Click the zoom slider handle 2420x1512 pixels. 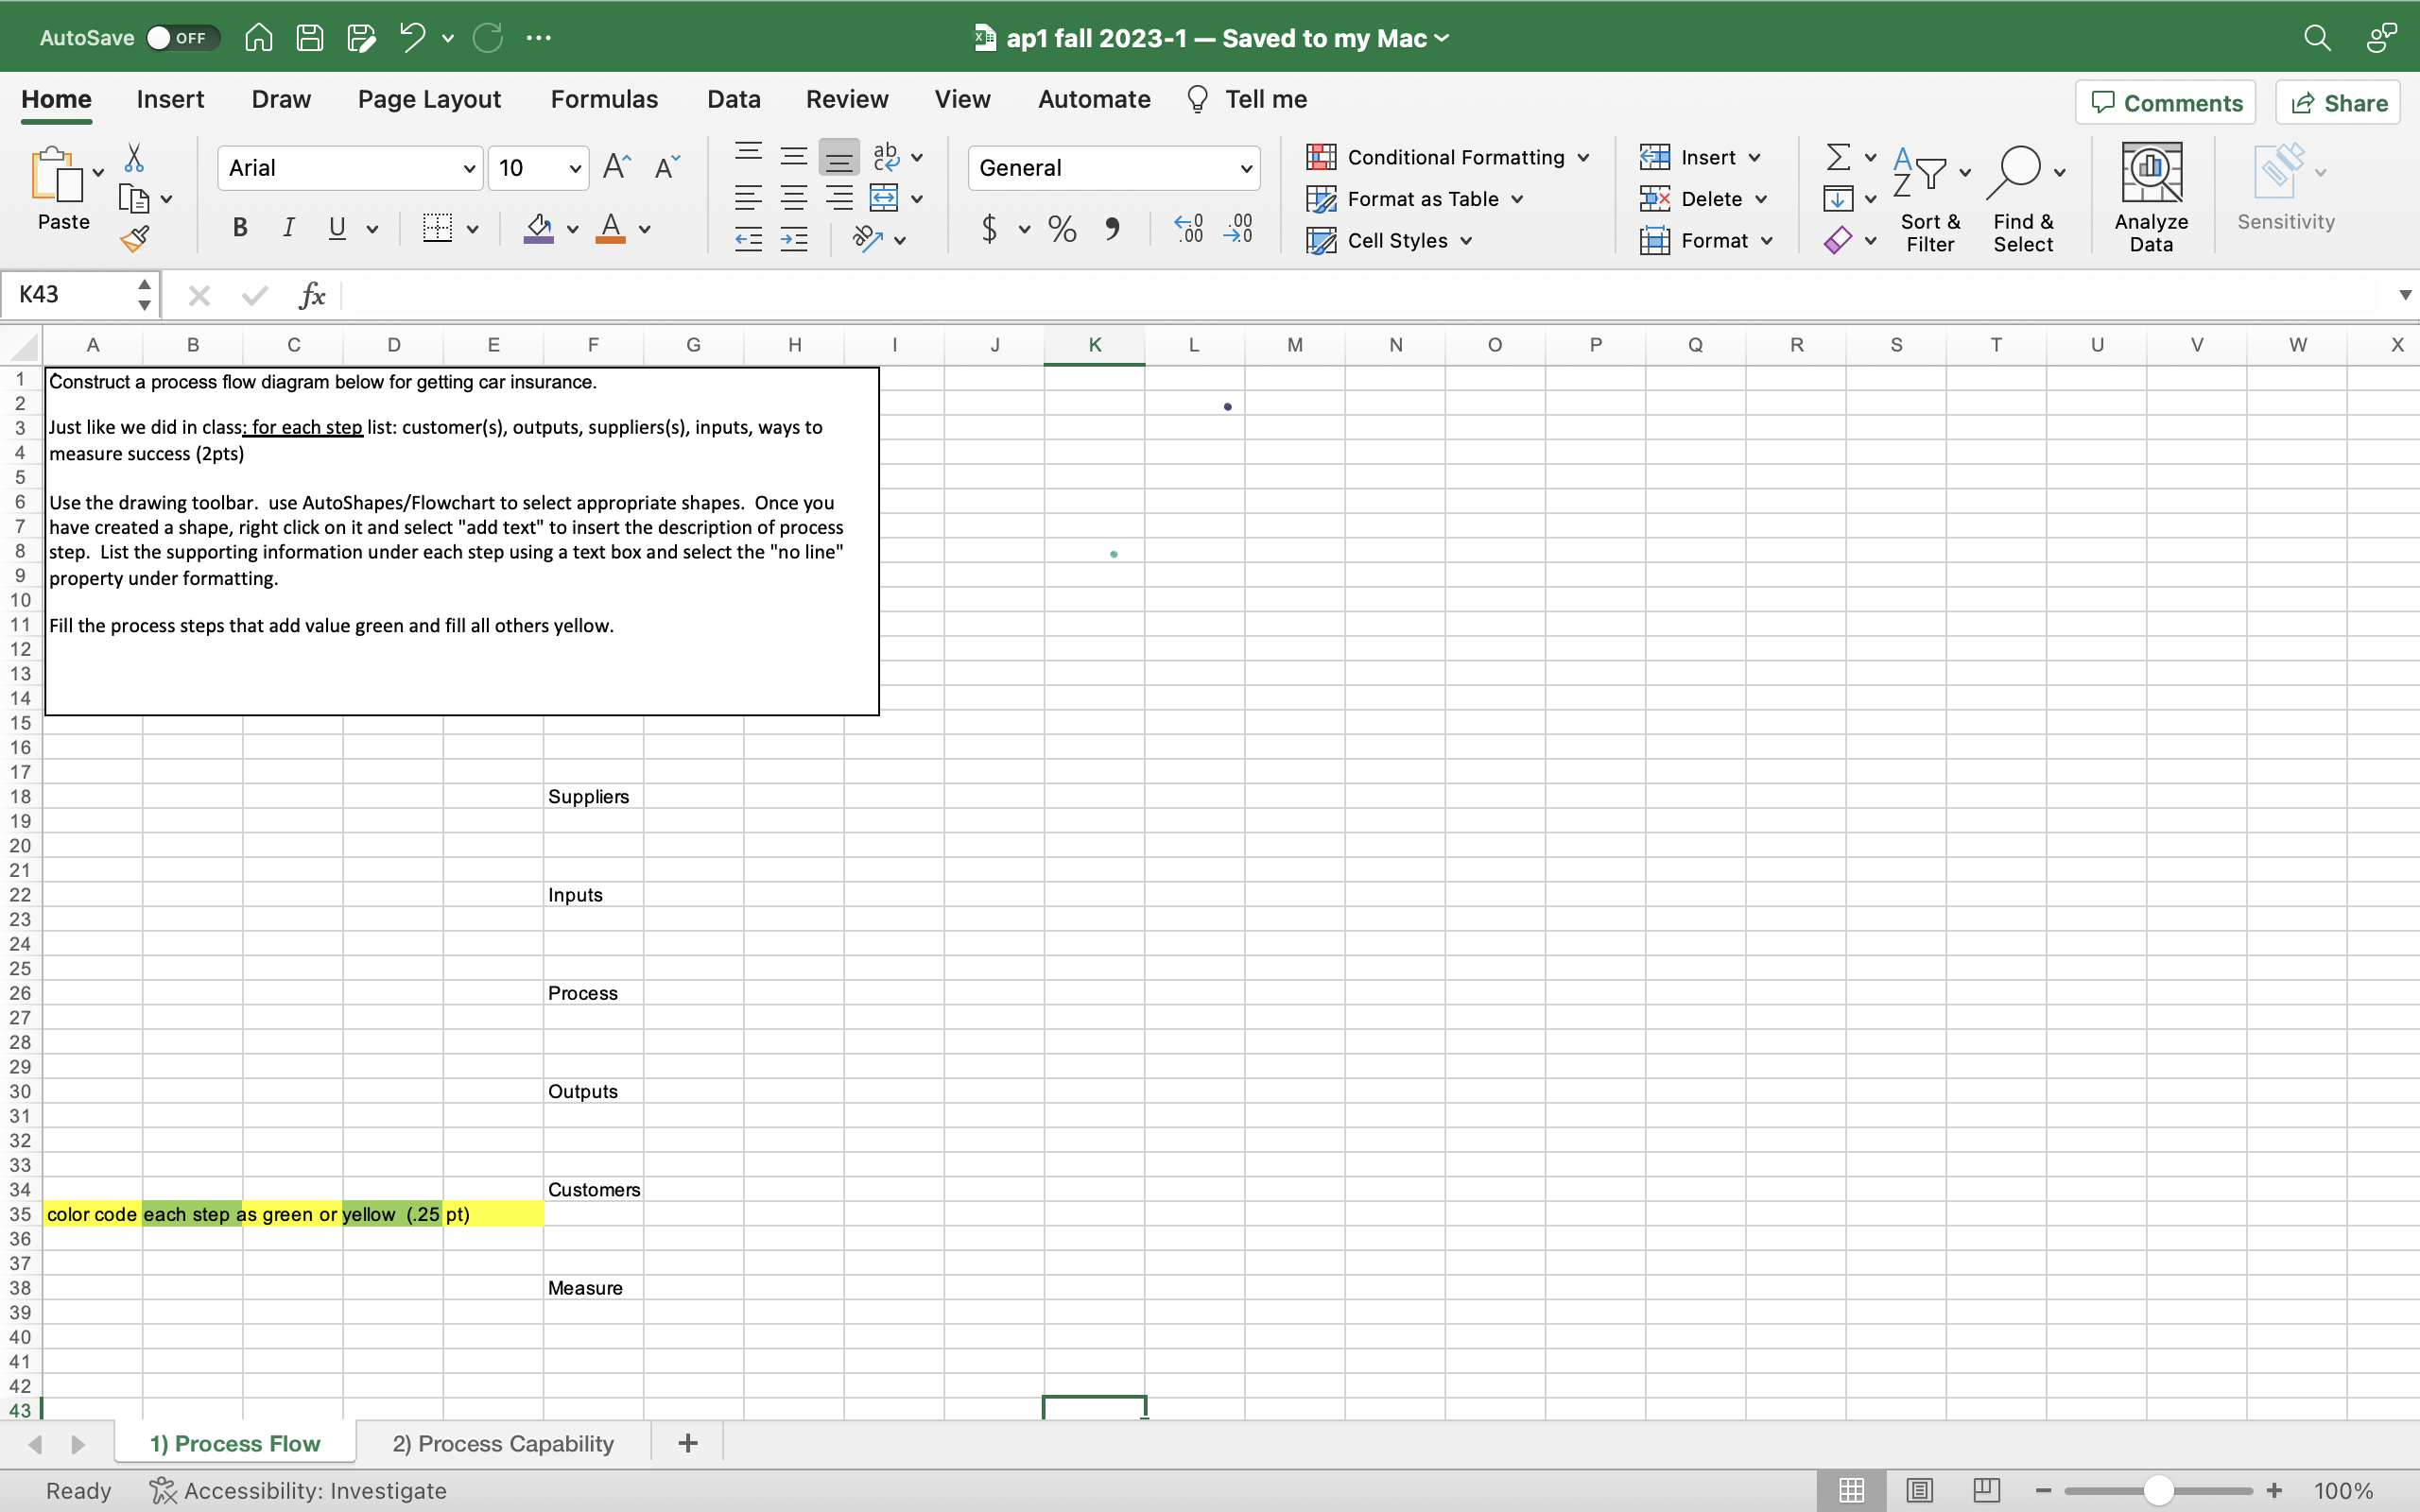[2158, 1490]
